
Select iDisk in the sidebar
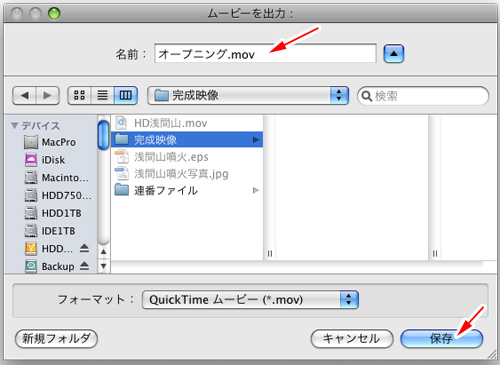(50, 160)
